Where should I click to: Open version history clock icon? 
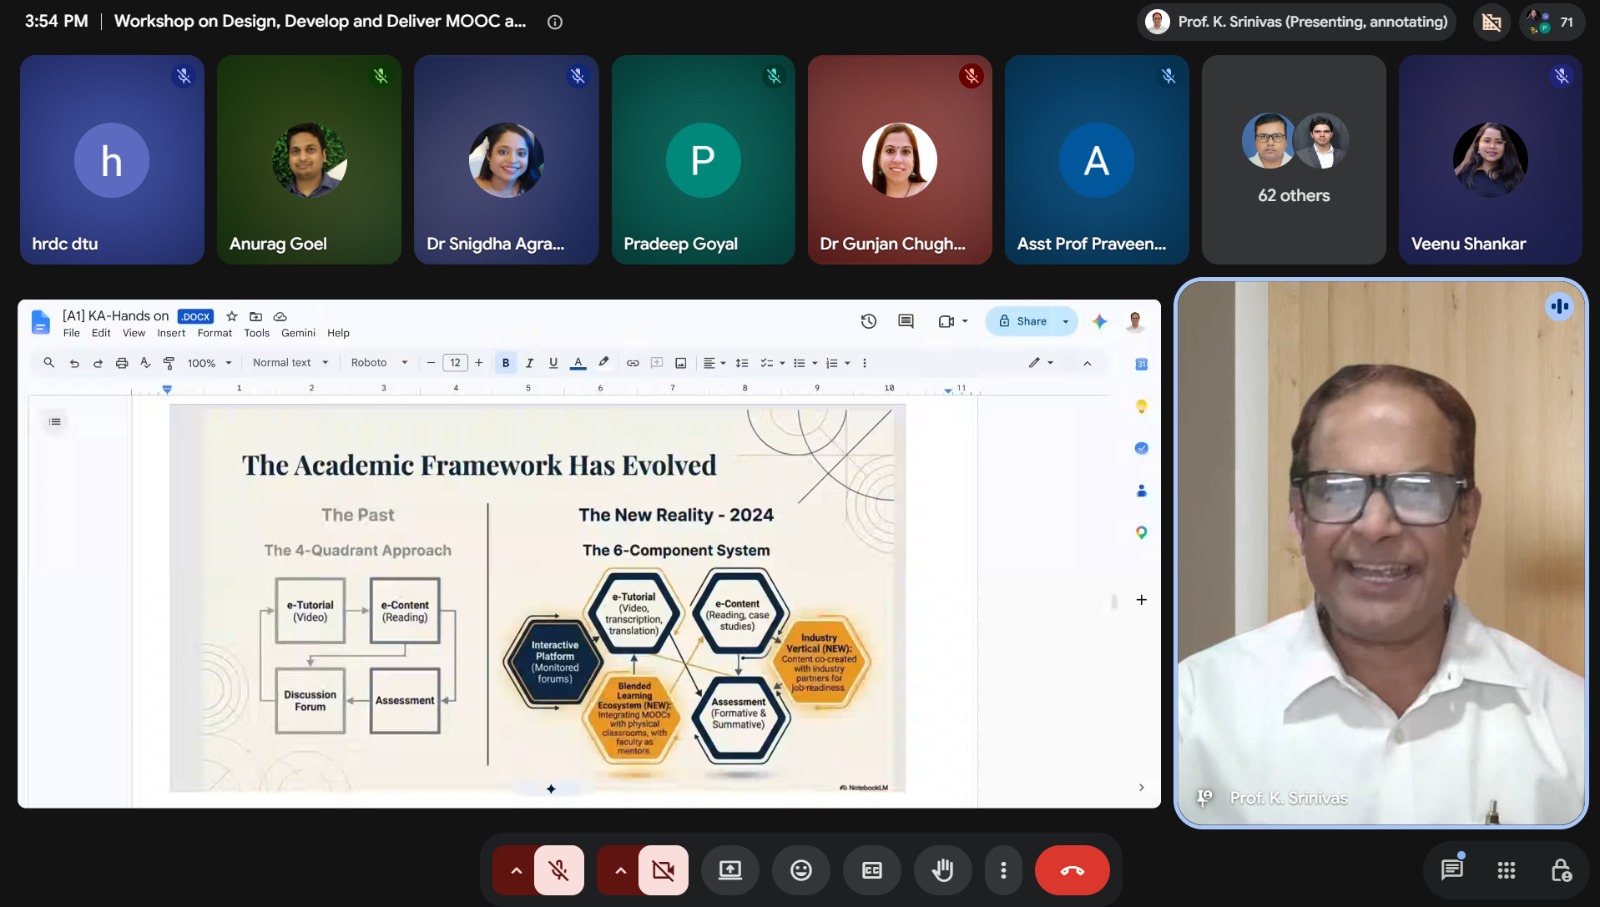click(868, 321)
